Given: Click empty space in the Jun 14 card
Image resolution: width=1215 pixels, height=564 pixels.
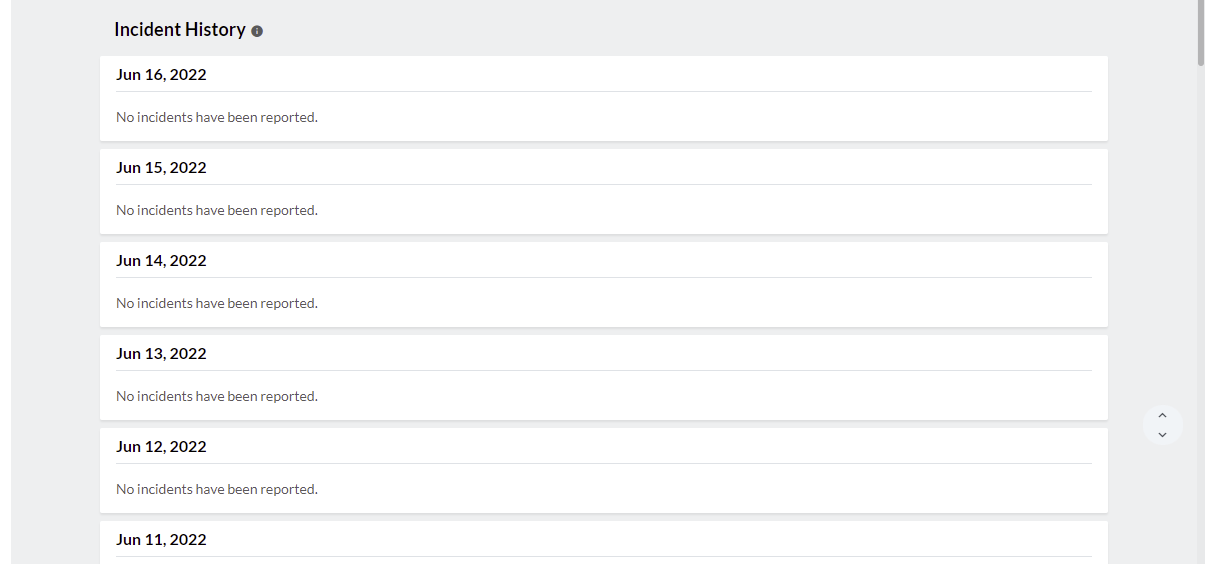Looking at the screenshot, I should 700,304.
